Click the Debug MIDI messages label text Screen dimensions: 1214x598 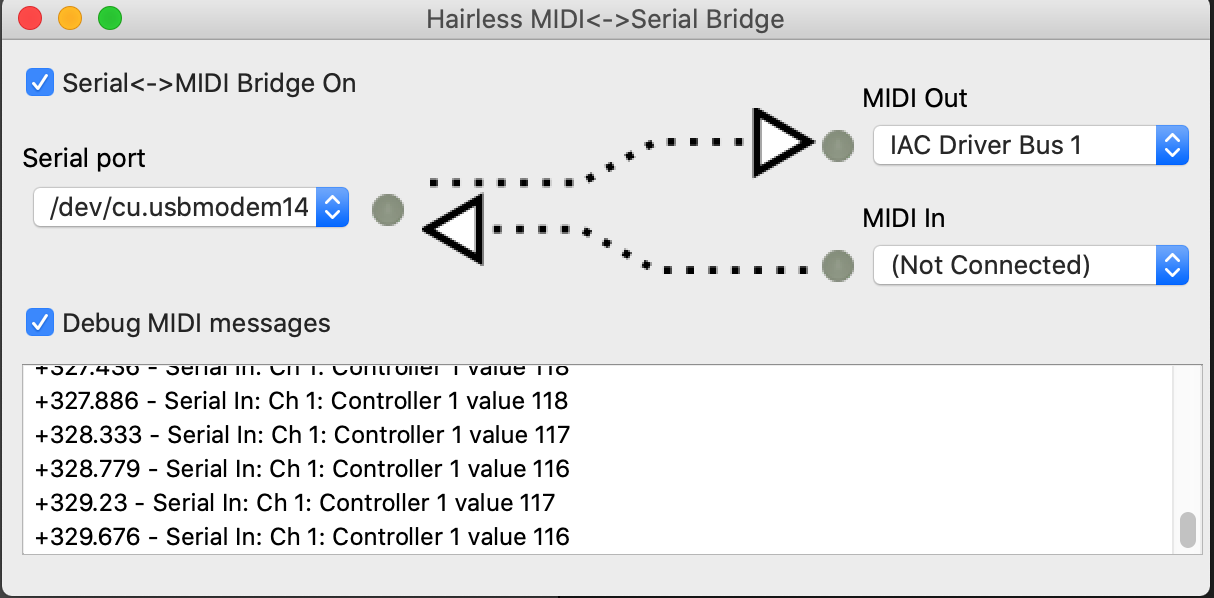[x=196, y=323]
